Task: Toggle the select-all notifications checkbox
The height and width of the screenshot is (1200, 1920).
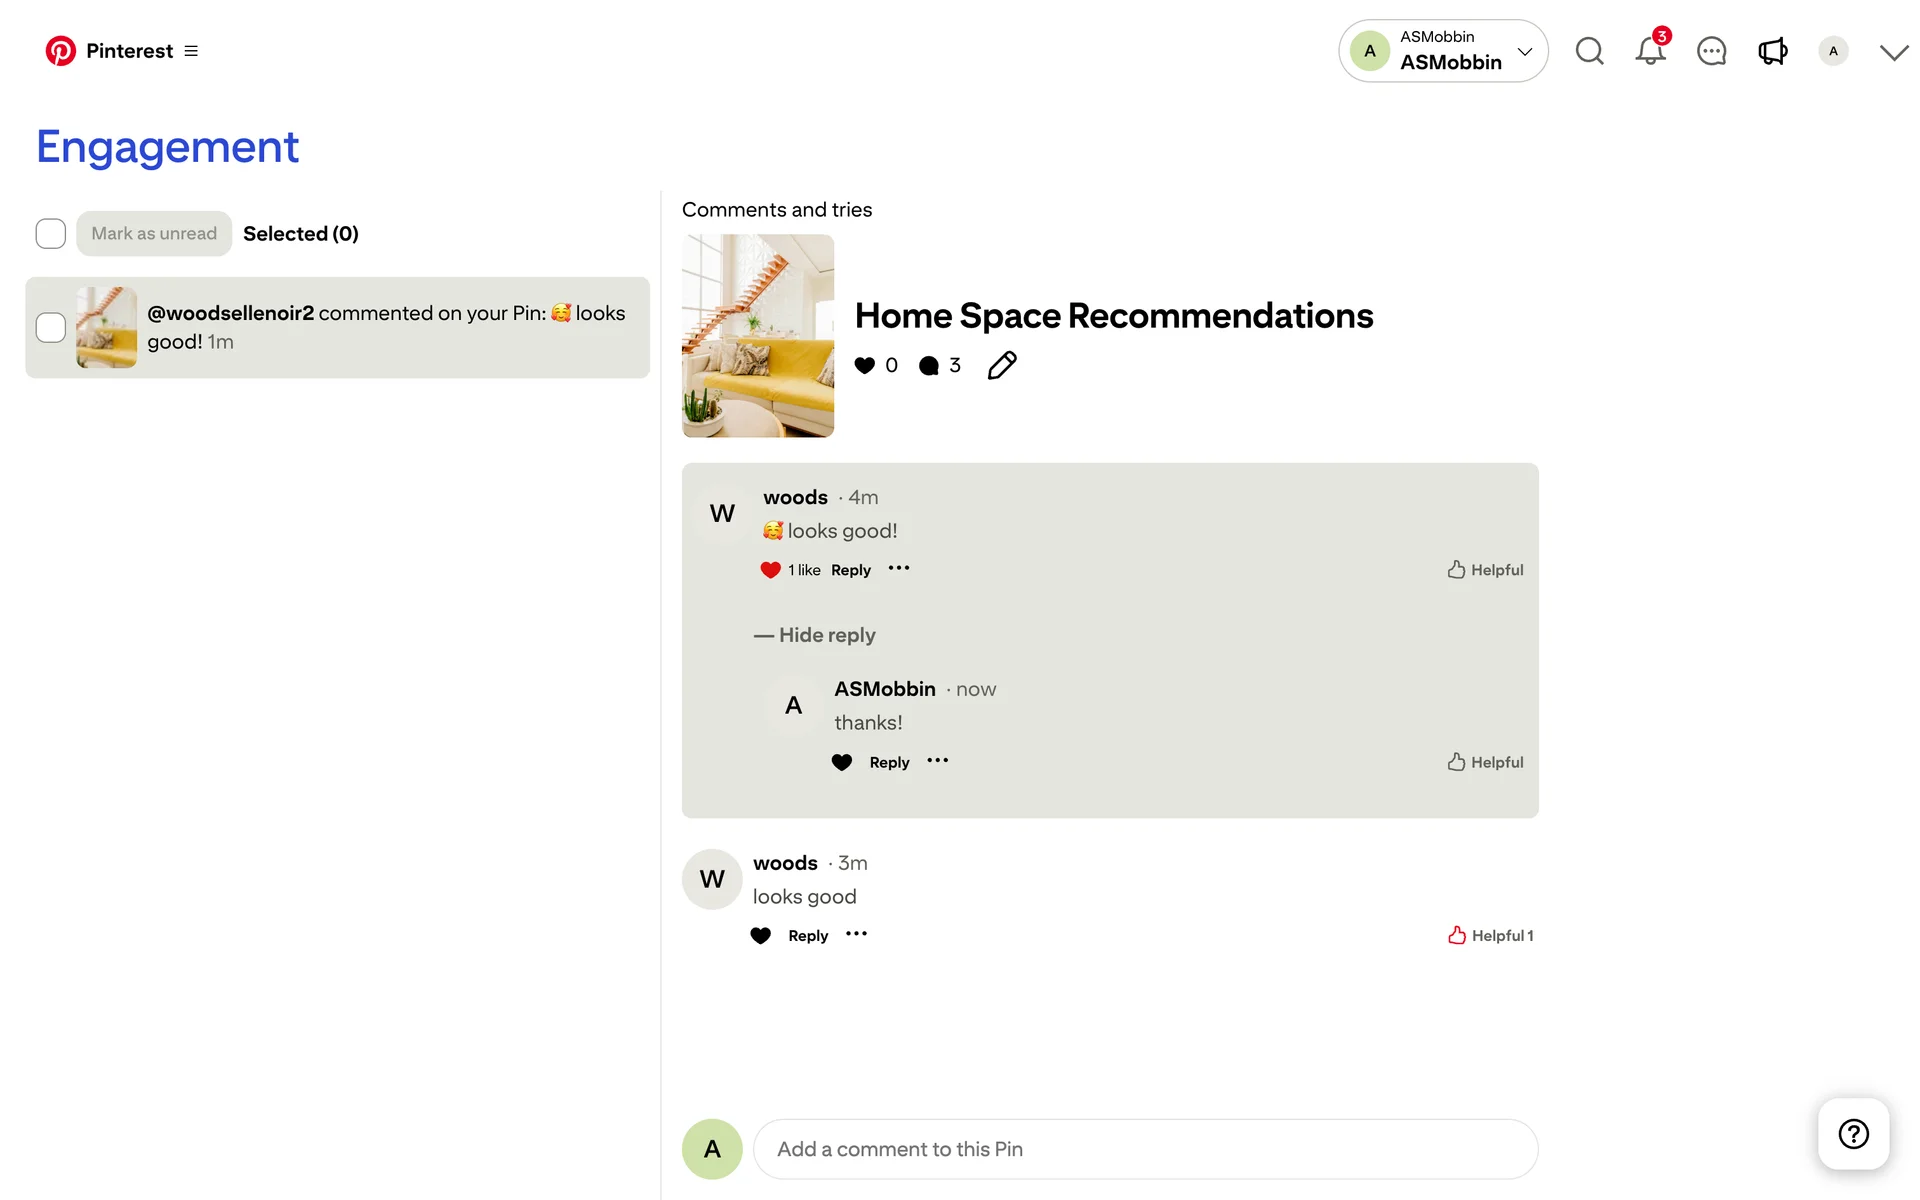Action: coord(51,234)
